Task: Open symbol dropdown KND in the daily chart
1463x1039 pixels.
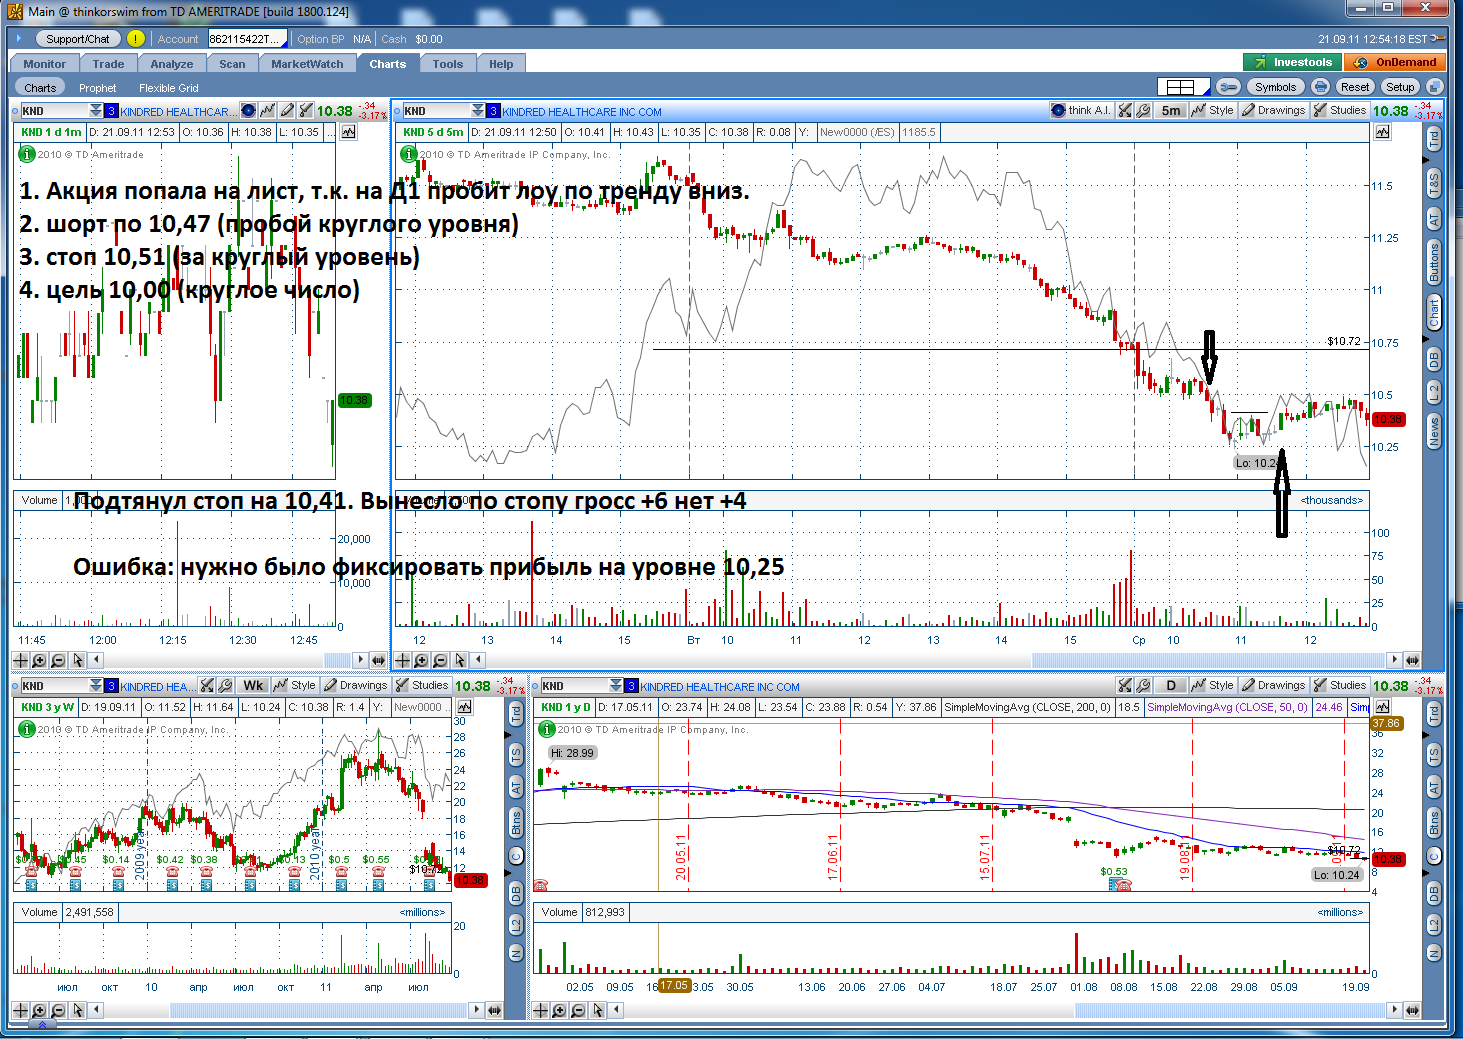Action: (x=616, y=686)
